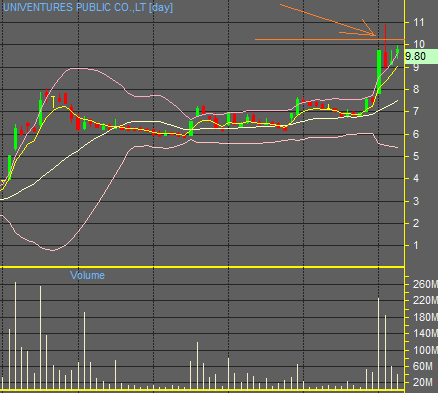Viewport: 438px width, 393px height.
Task: Click the yellow T-shaped candle marker
Action: (53, 102)
